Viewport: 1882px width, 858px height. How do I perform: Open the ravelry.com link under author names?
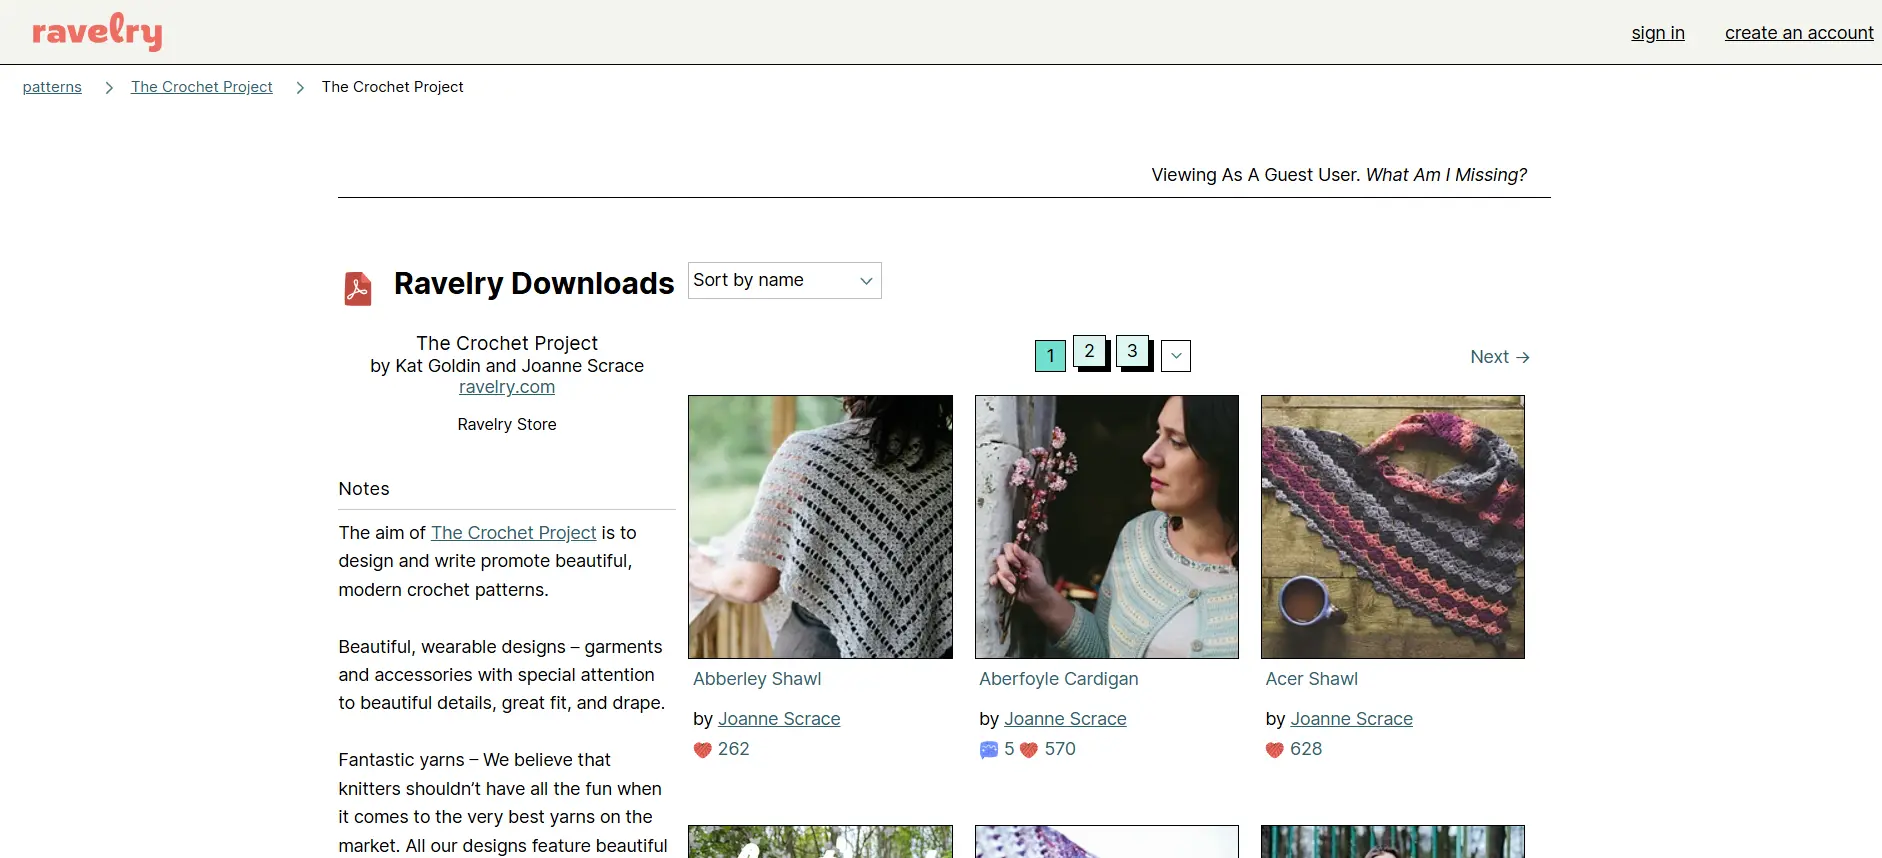click(507, 387)
